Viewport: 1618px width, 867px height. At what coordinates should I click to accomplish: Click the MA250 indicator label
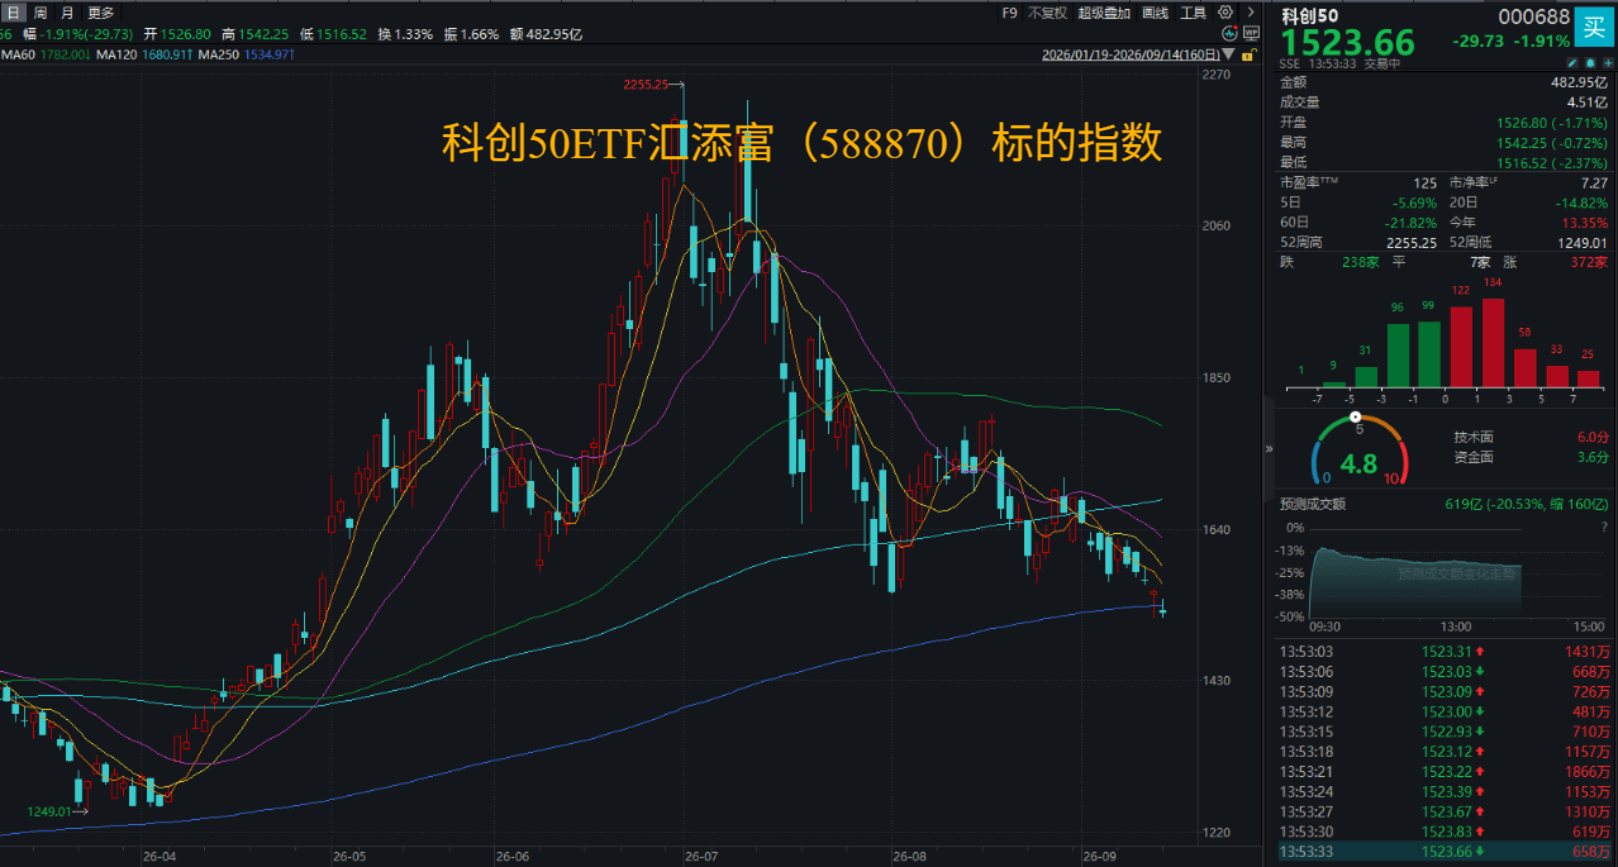(219, 55)
